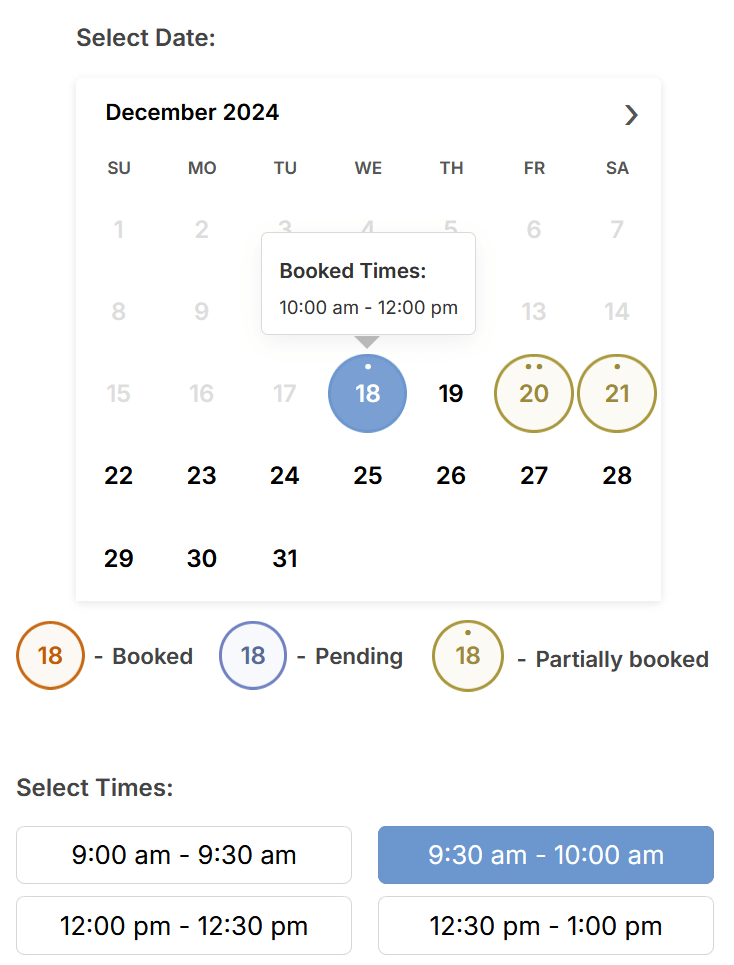This screenshot has width=734, height=965.
Task: Pick December 22 on the calendar
Action: point(118,476)
